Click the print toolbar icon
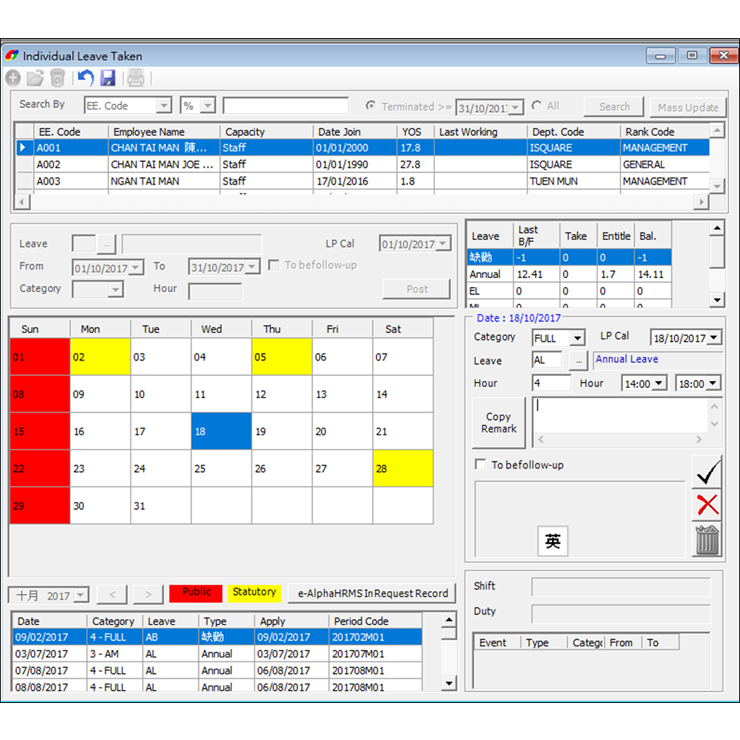The width and height of the screenshot is (740, 740). [135, 78]
